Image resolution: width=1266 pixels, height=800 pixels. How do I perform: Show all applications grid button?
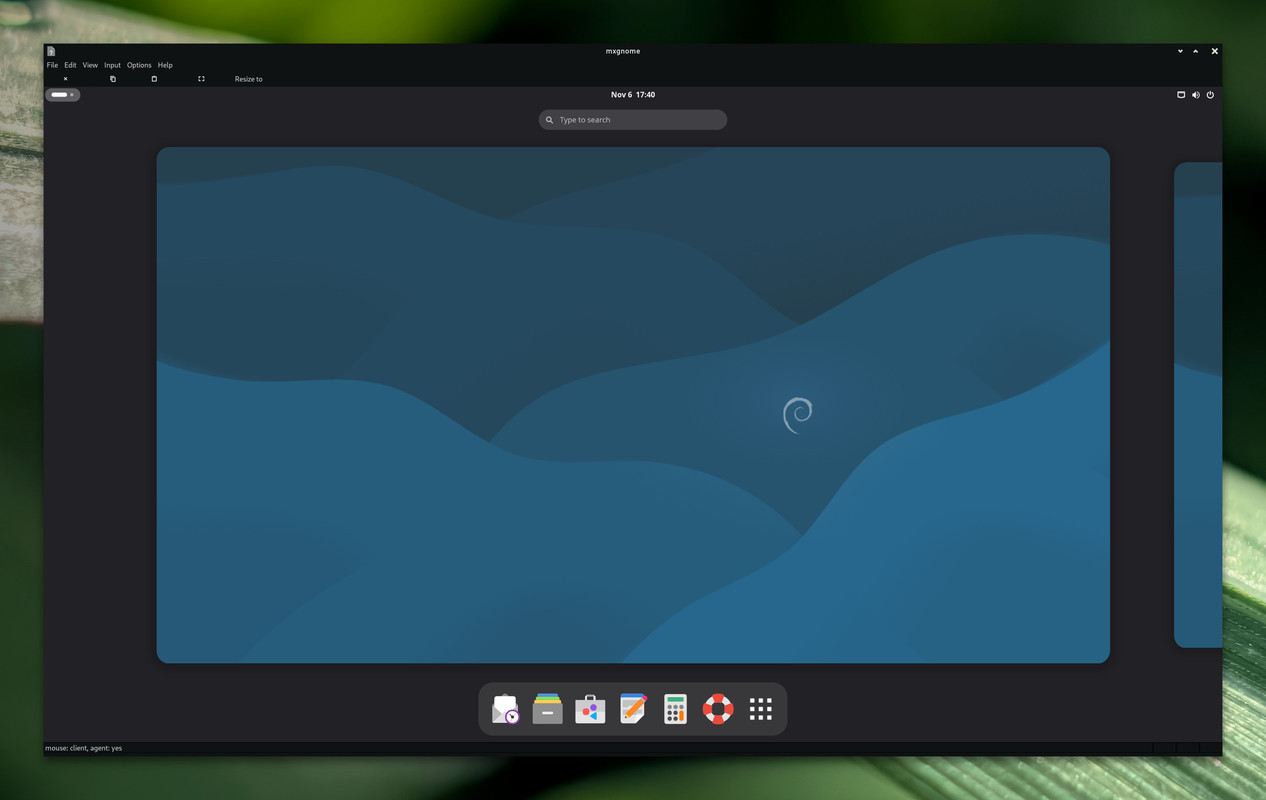761,709
